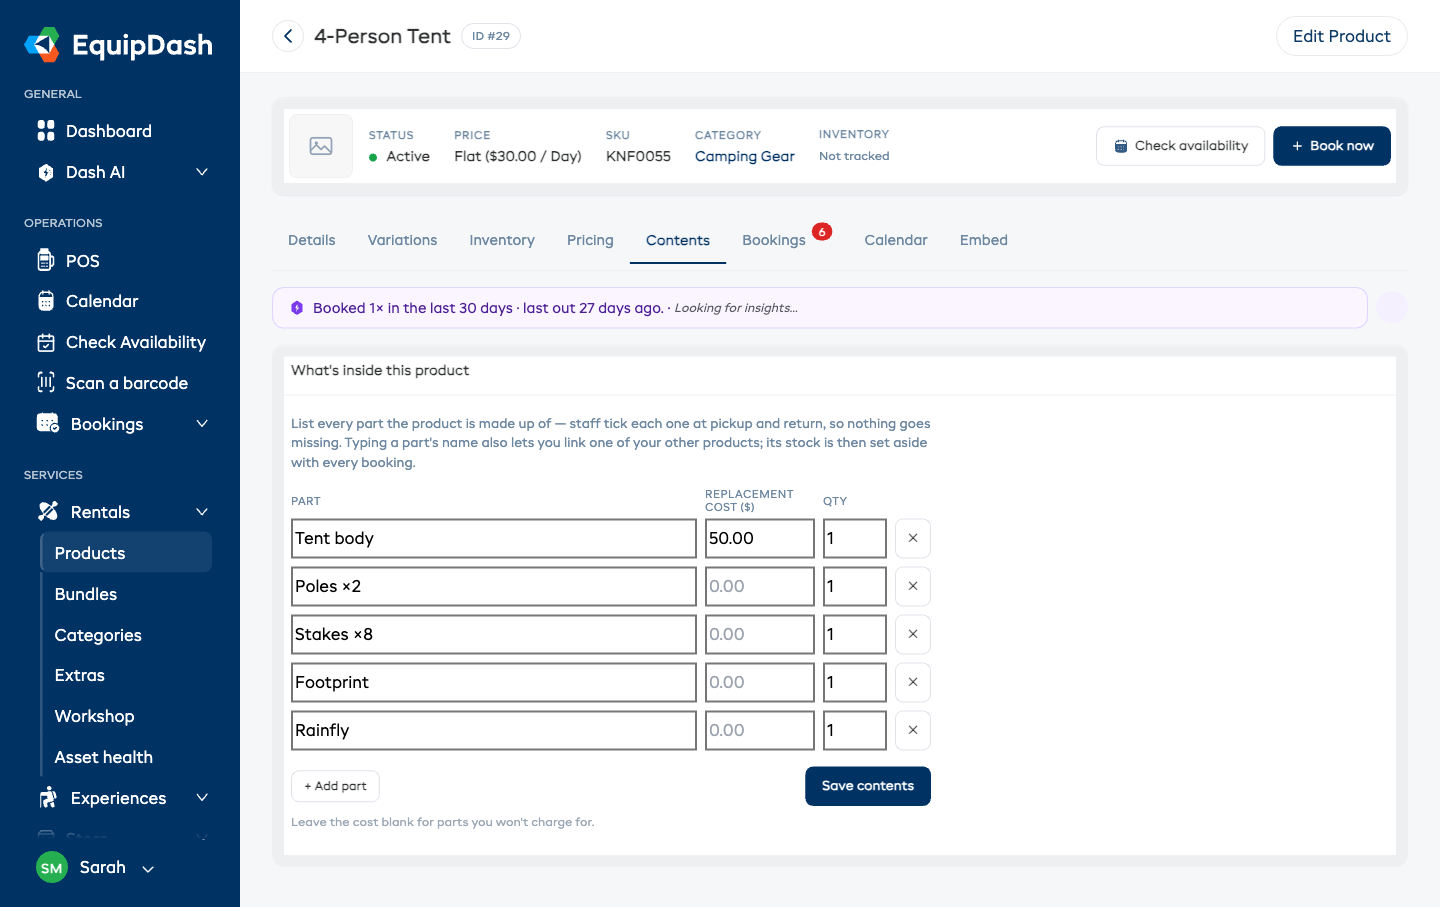Click the Stakes ×8 part name field
This screenshot has width=1440, height=907.
coord(494,634)
